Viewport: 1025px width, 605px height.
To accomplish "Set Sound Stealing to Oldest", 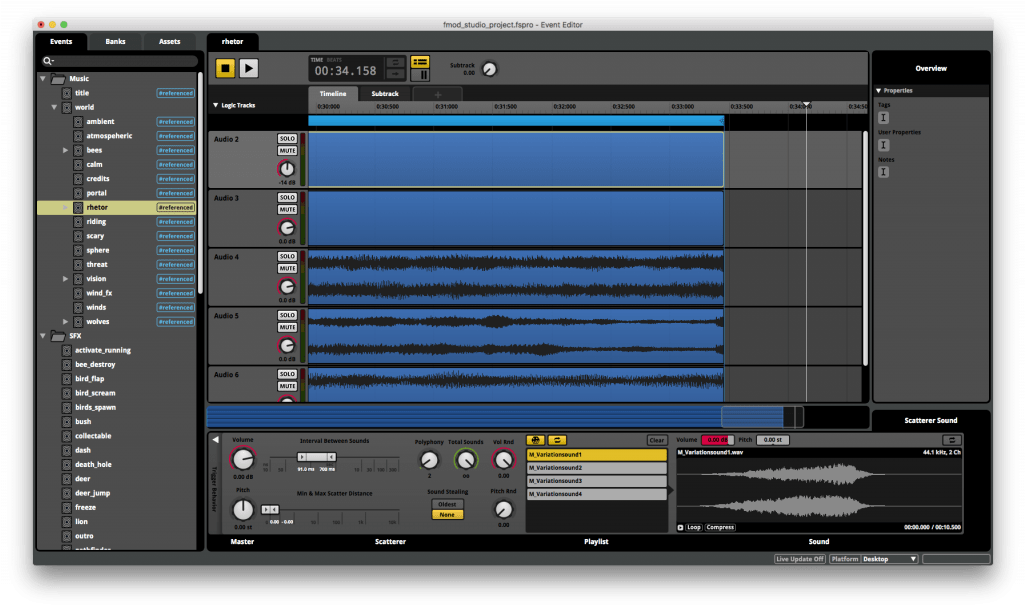I will [x=447, y=504].
